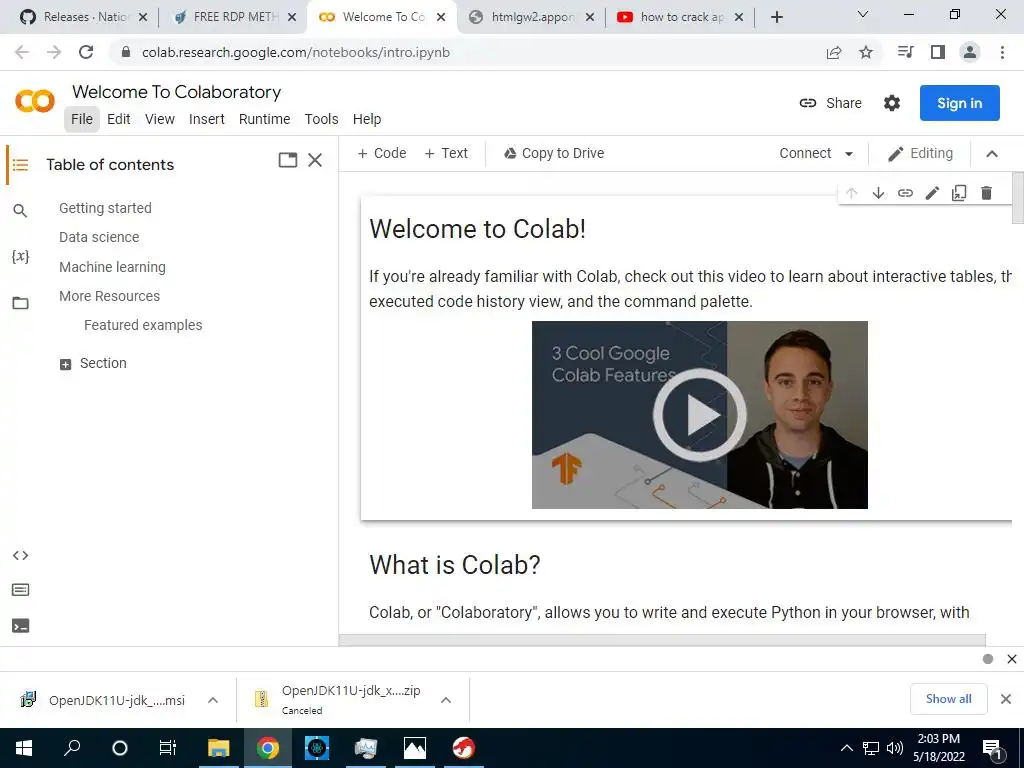Open the Help menu

(x=367, y=119)
